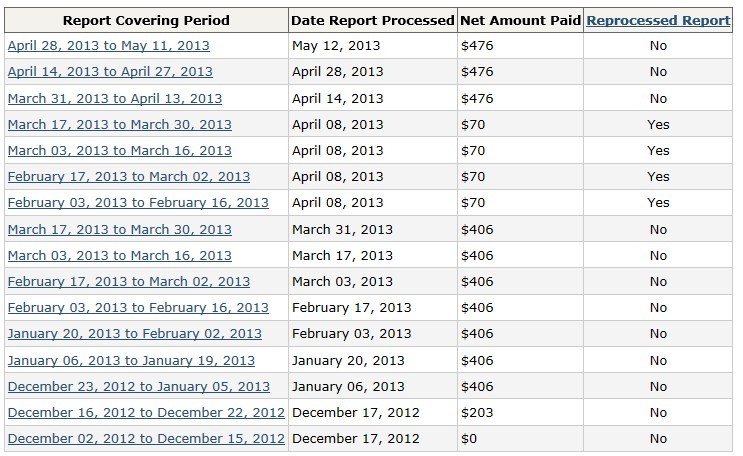View January 20 to February 02, 2013 report

tap(134, 333)
